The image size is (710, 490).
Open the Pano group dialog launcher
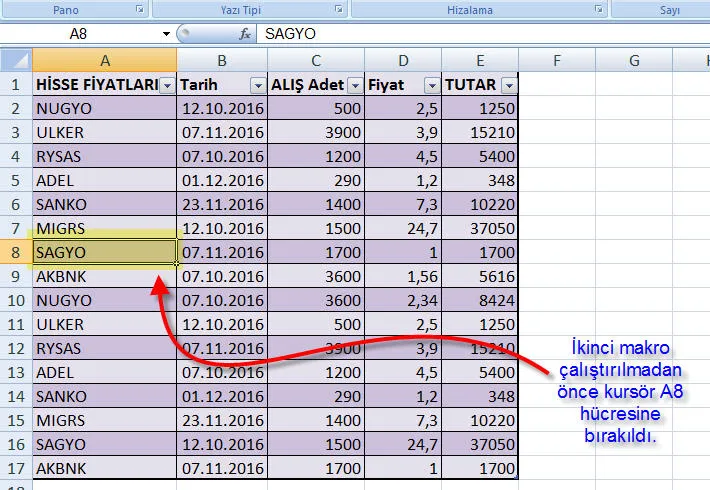(x=138, y=9)
